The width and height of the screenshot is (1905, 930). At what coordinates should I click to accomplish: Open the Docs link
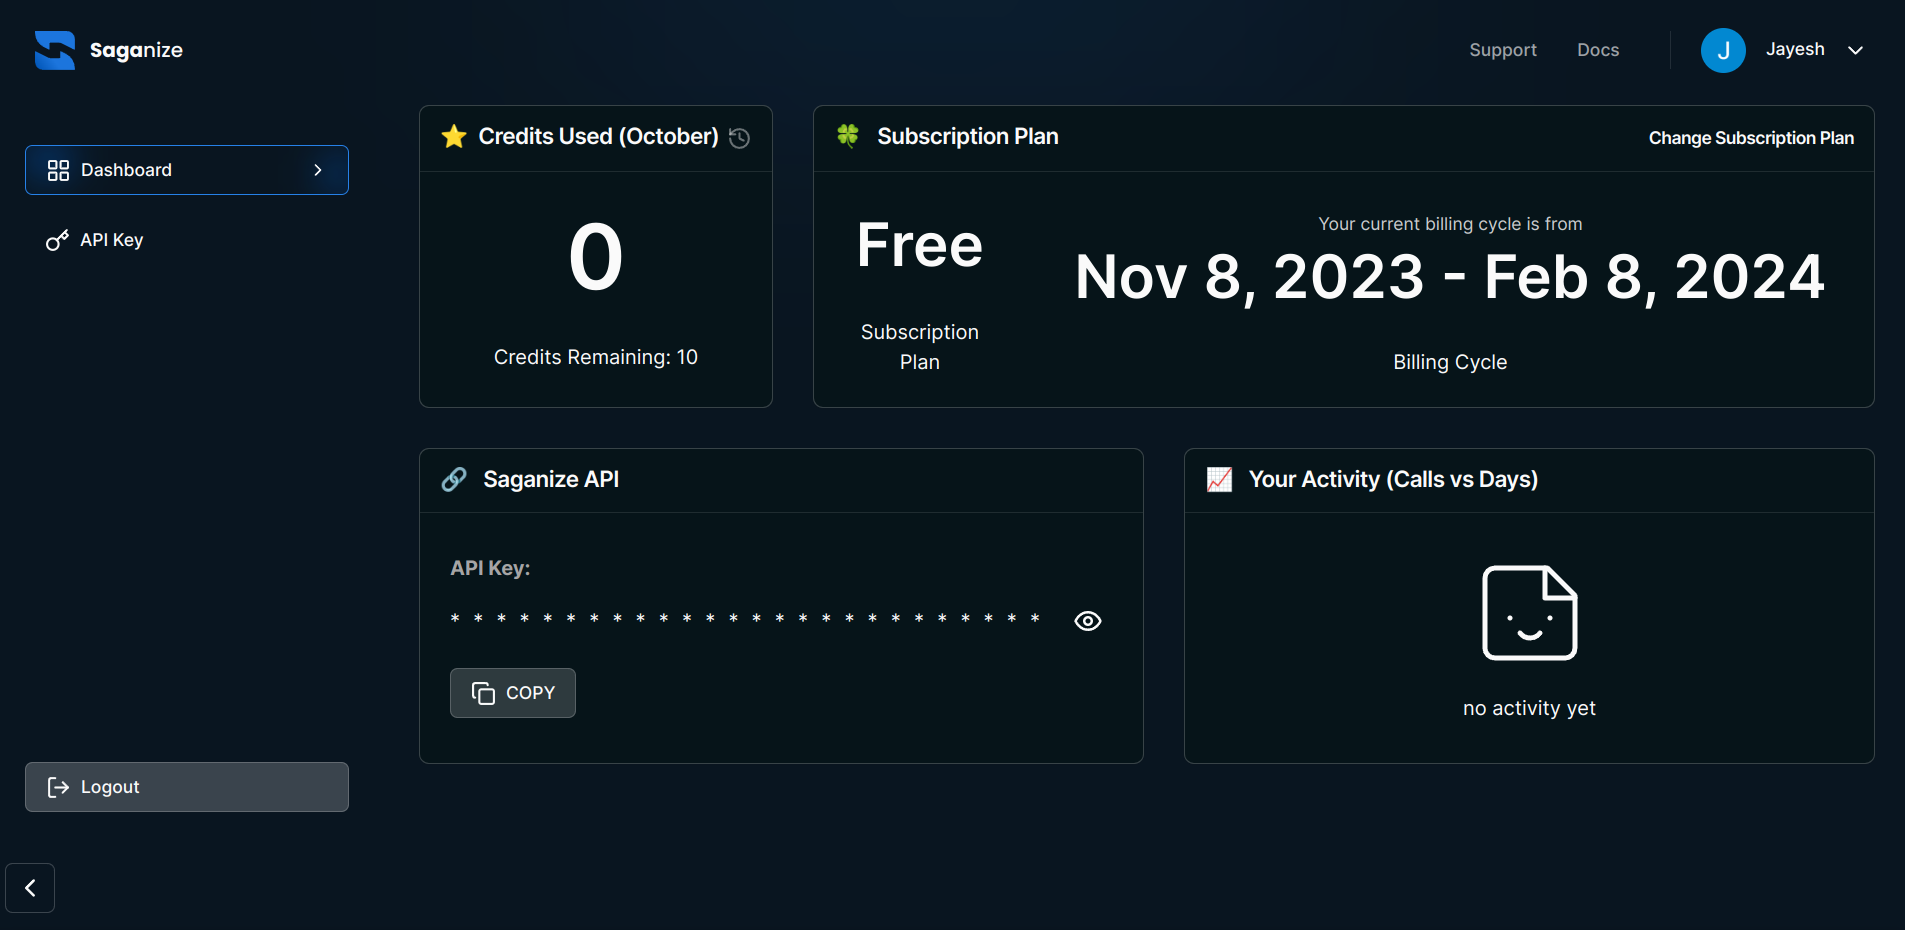pos(1598,50)
